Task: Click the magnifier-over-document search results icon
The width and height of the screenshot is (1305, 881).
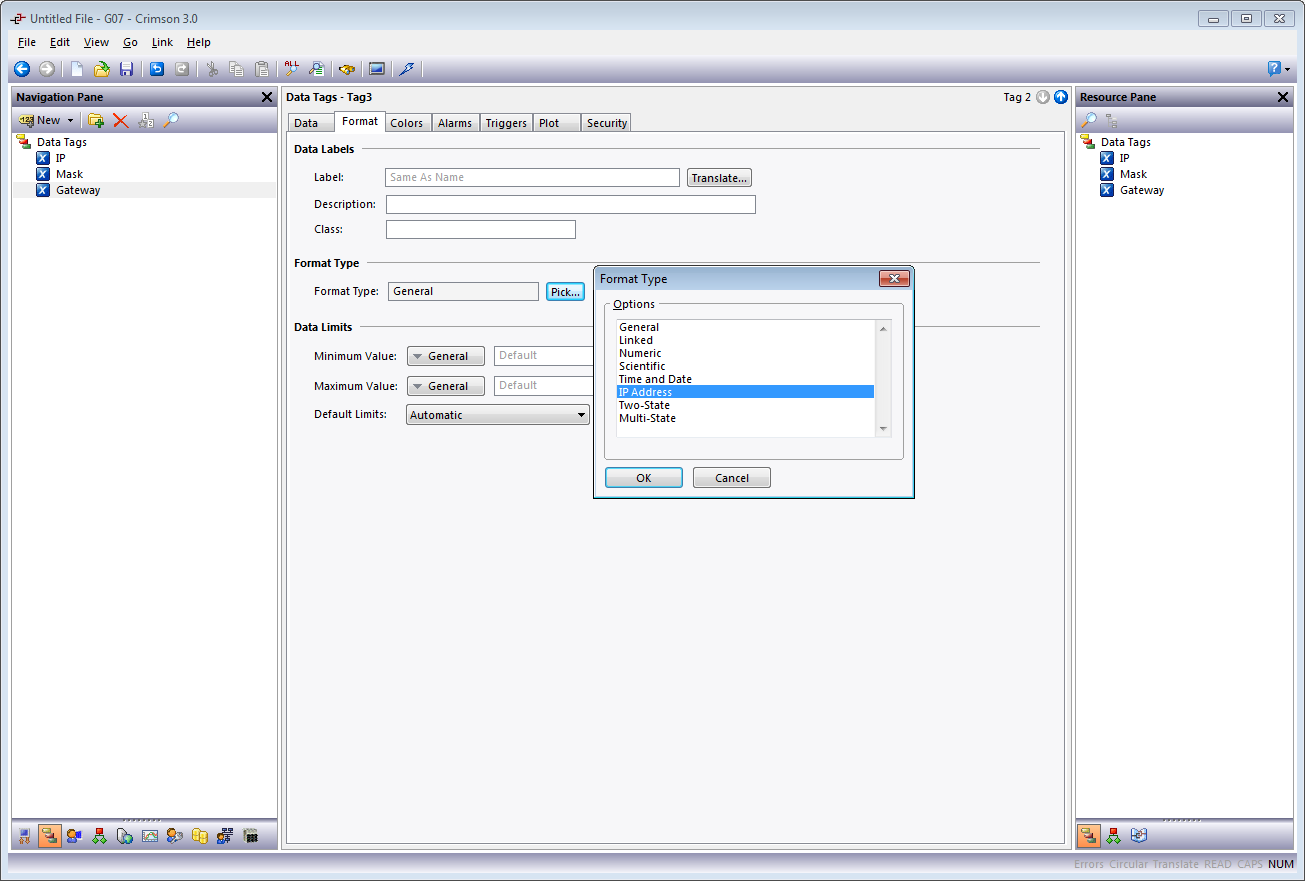Action: click(x=316, y=69)
